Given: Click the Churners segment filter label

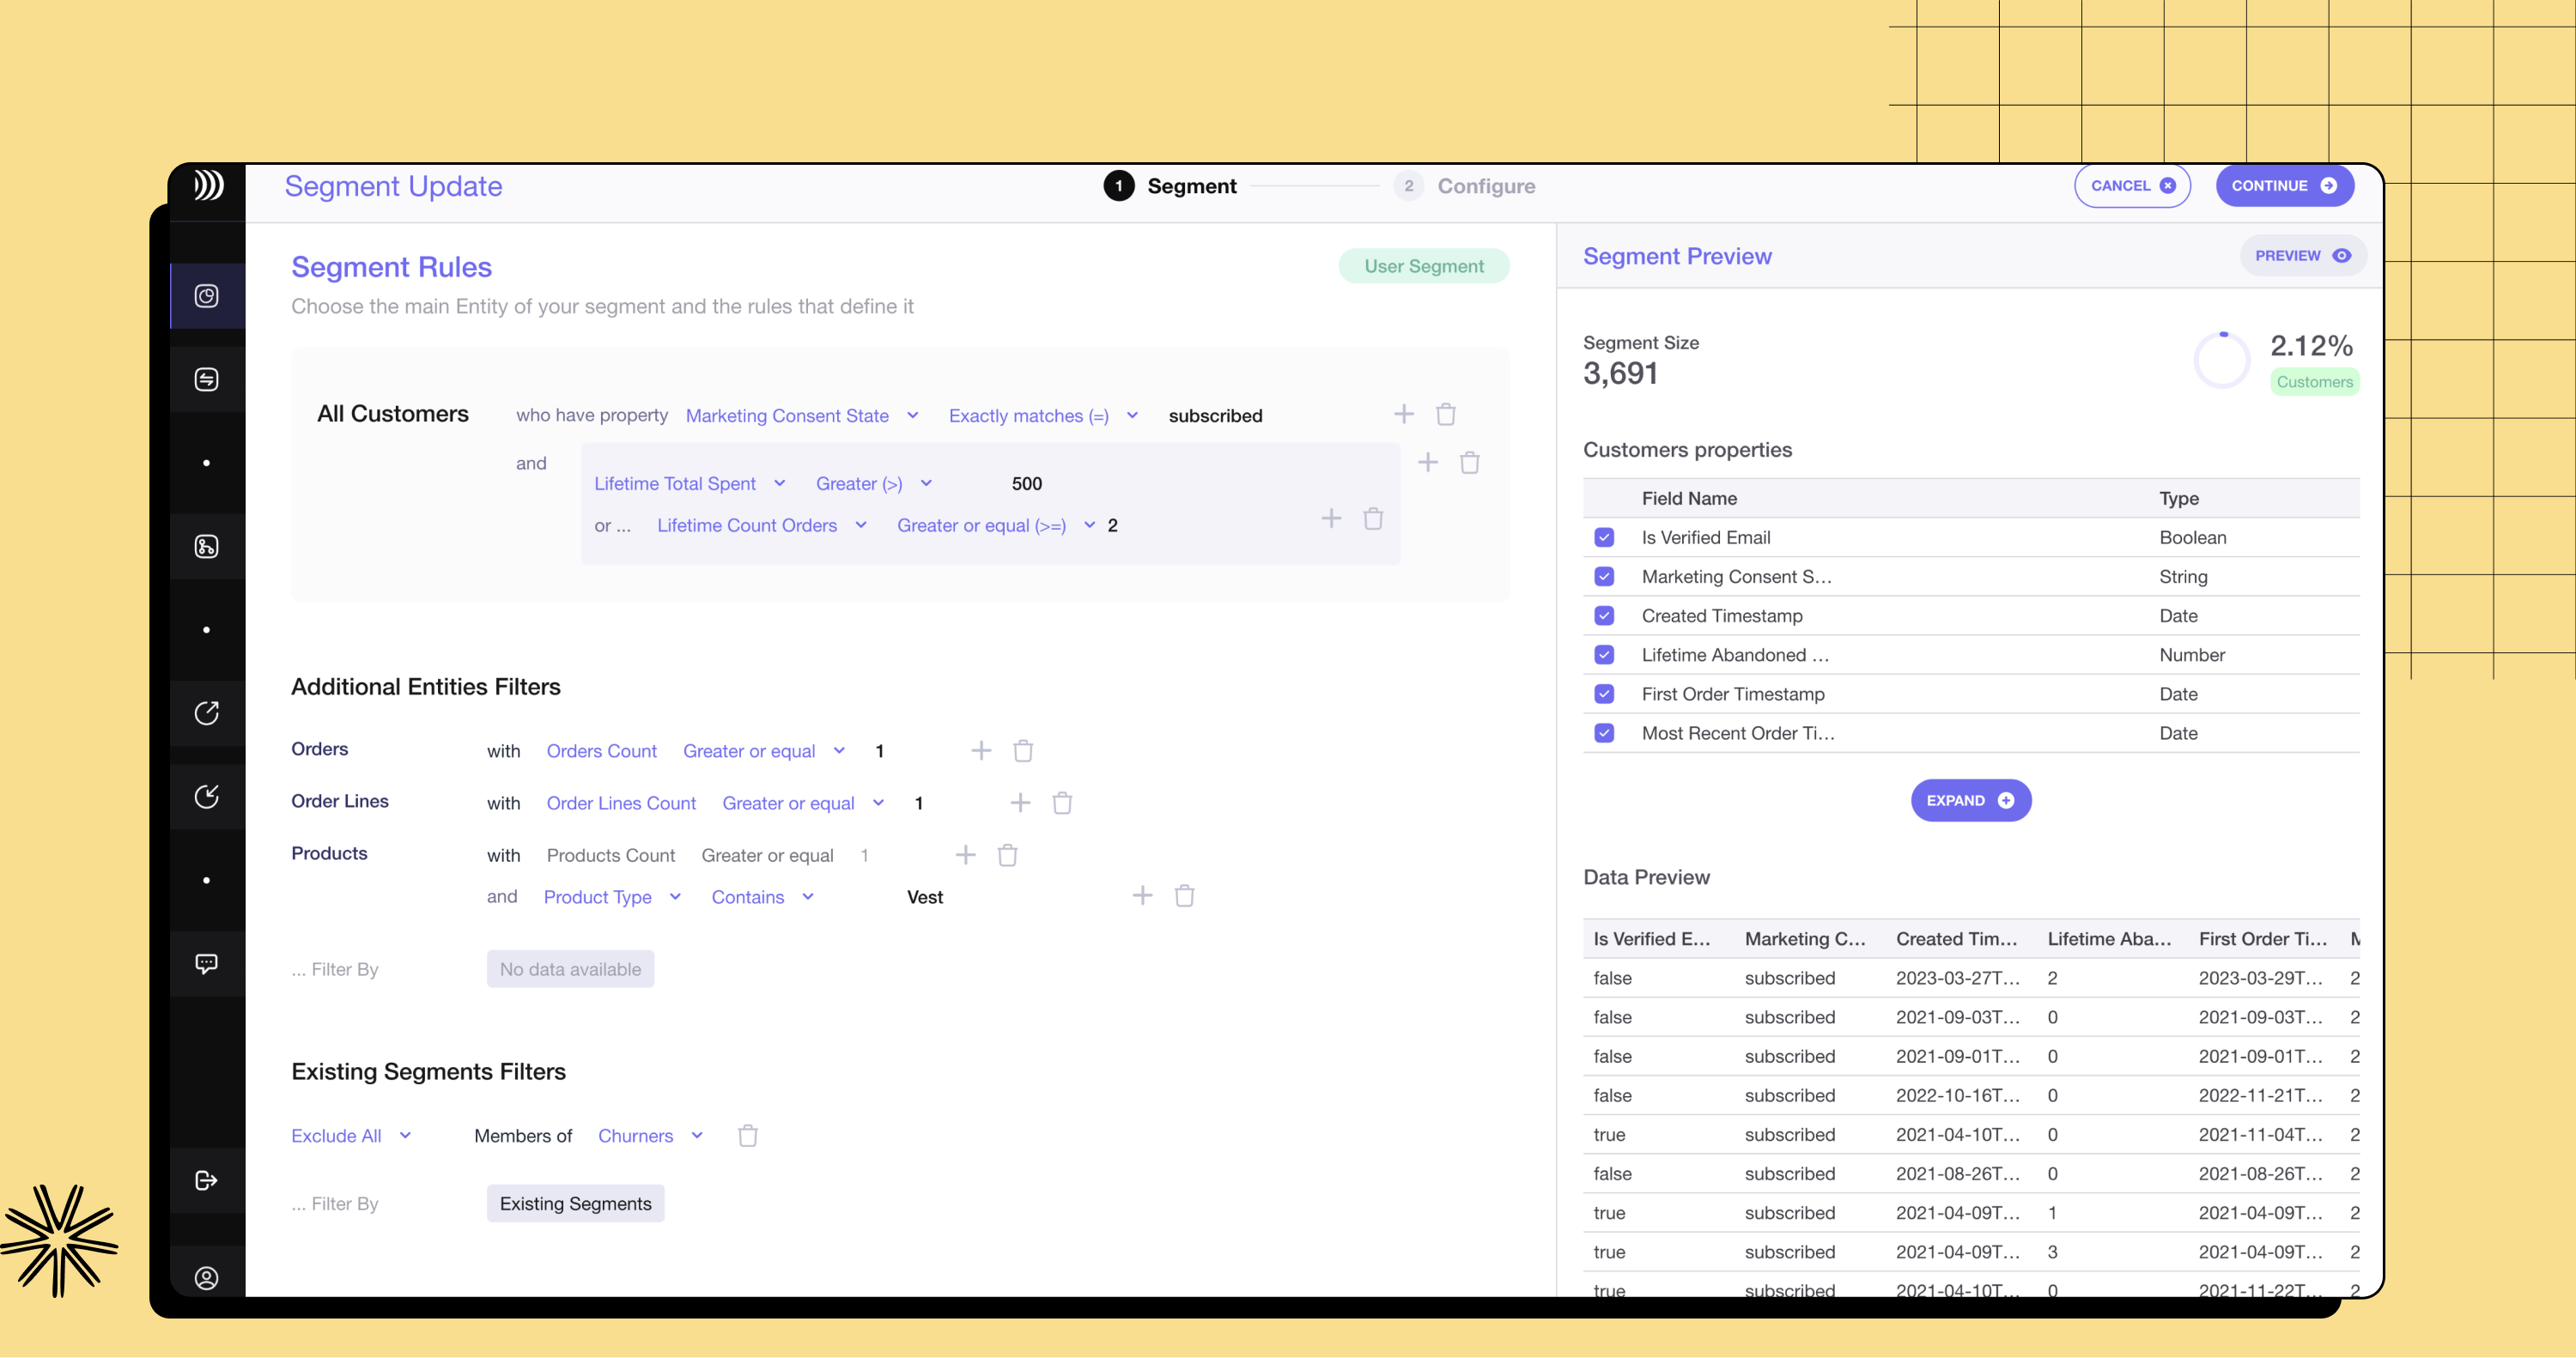Looking at the screenshot, I should click(635, 1135).
